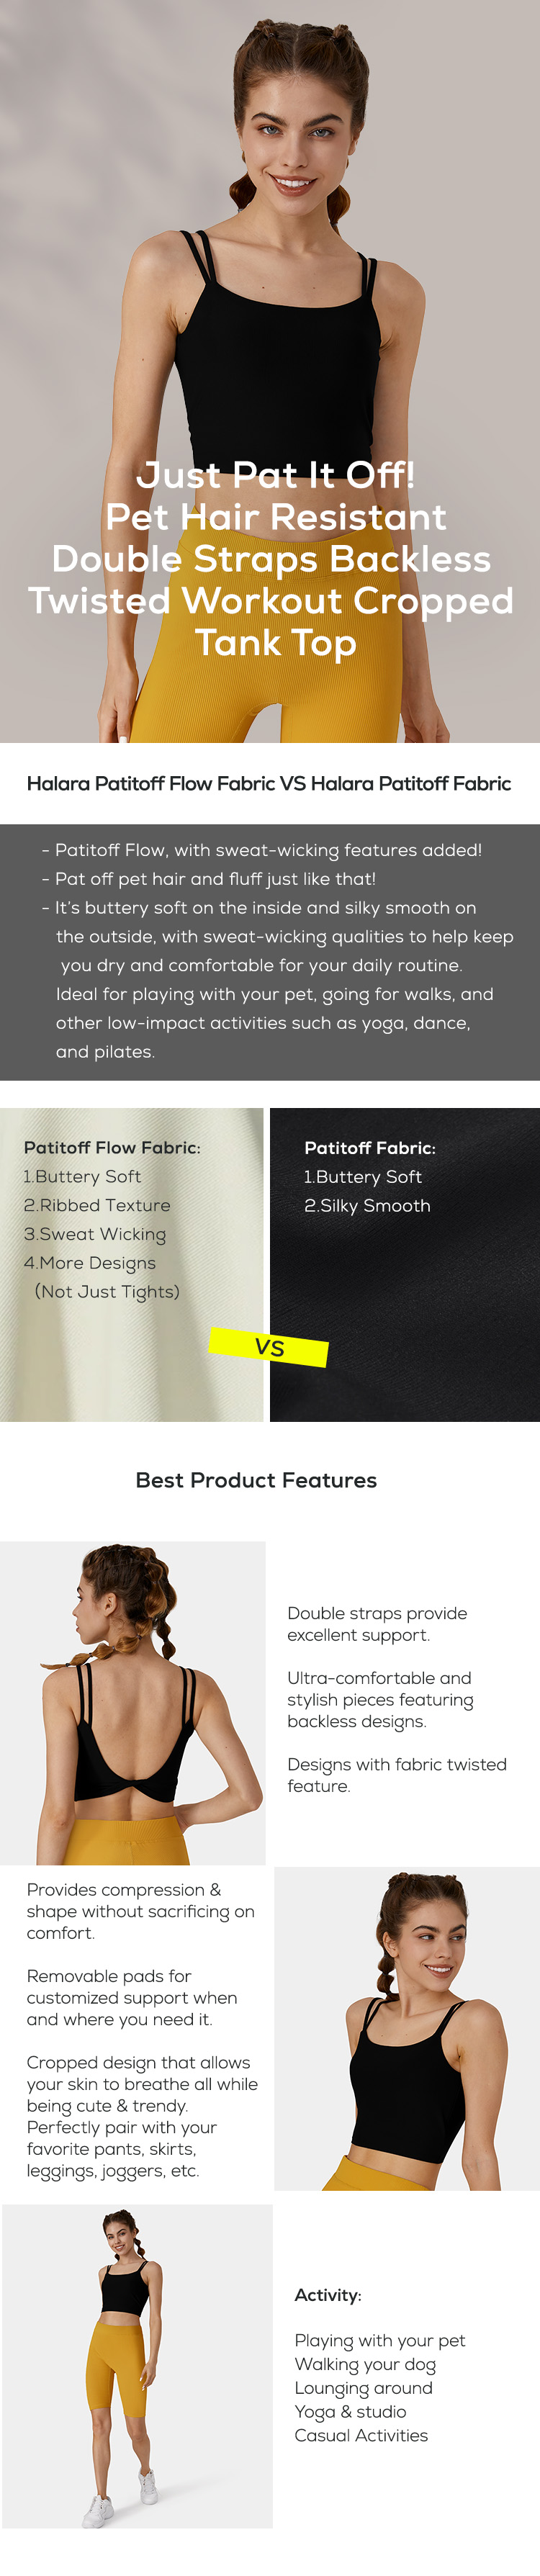Click the 'Yoga & studio' activity line
This screenshot has width=540, height=2576.
(350, 2411)
